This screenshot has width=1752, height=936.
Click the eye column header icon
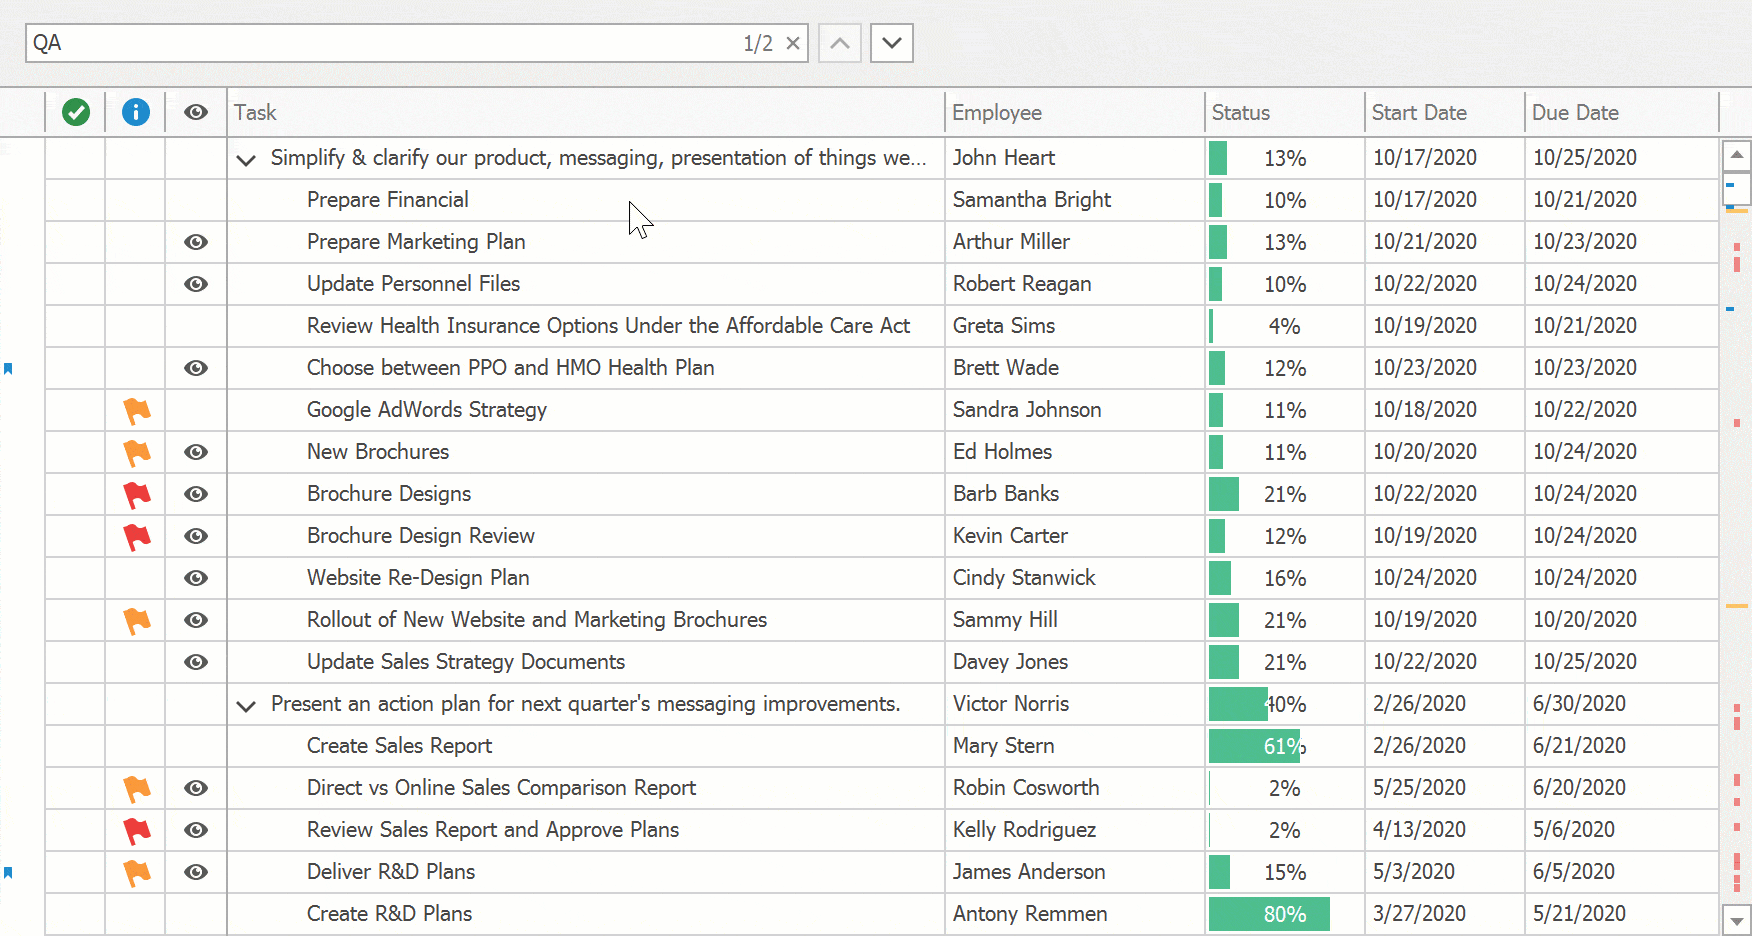pos(195,112)
